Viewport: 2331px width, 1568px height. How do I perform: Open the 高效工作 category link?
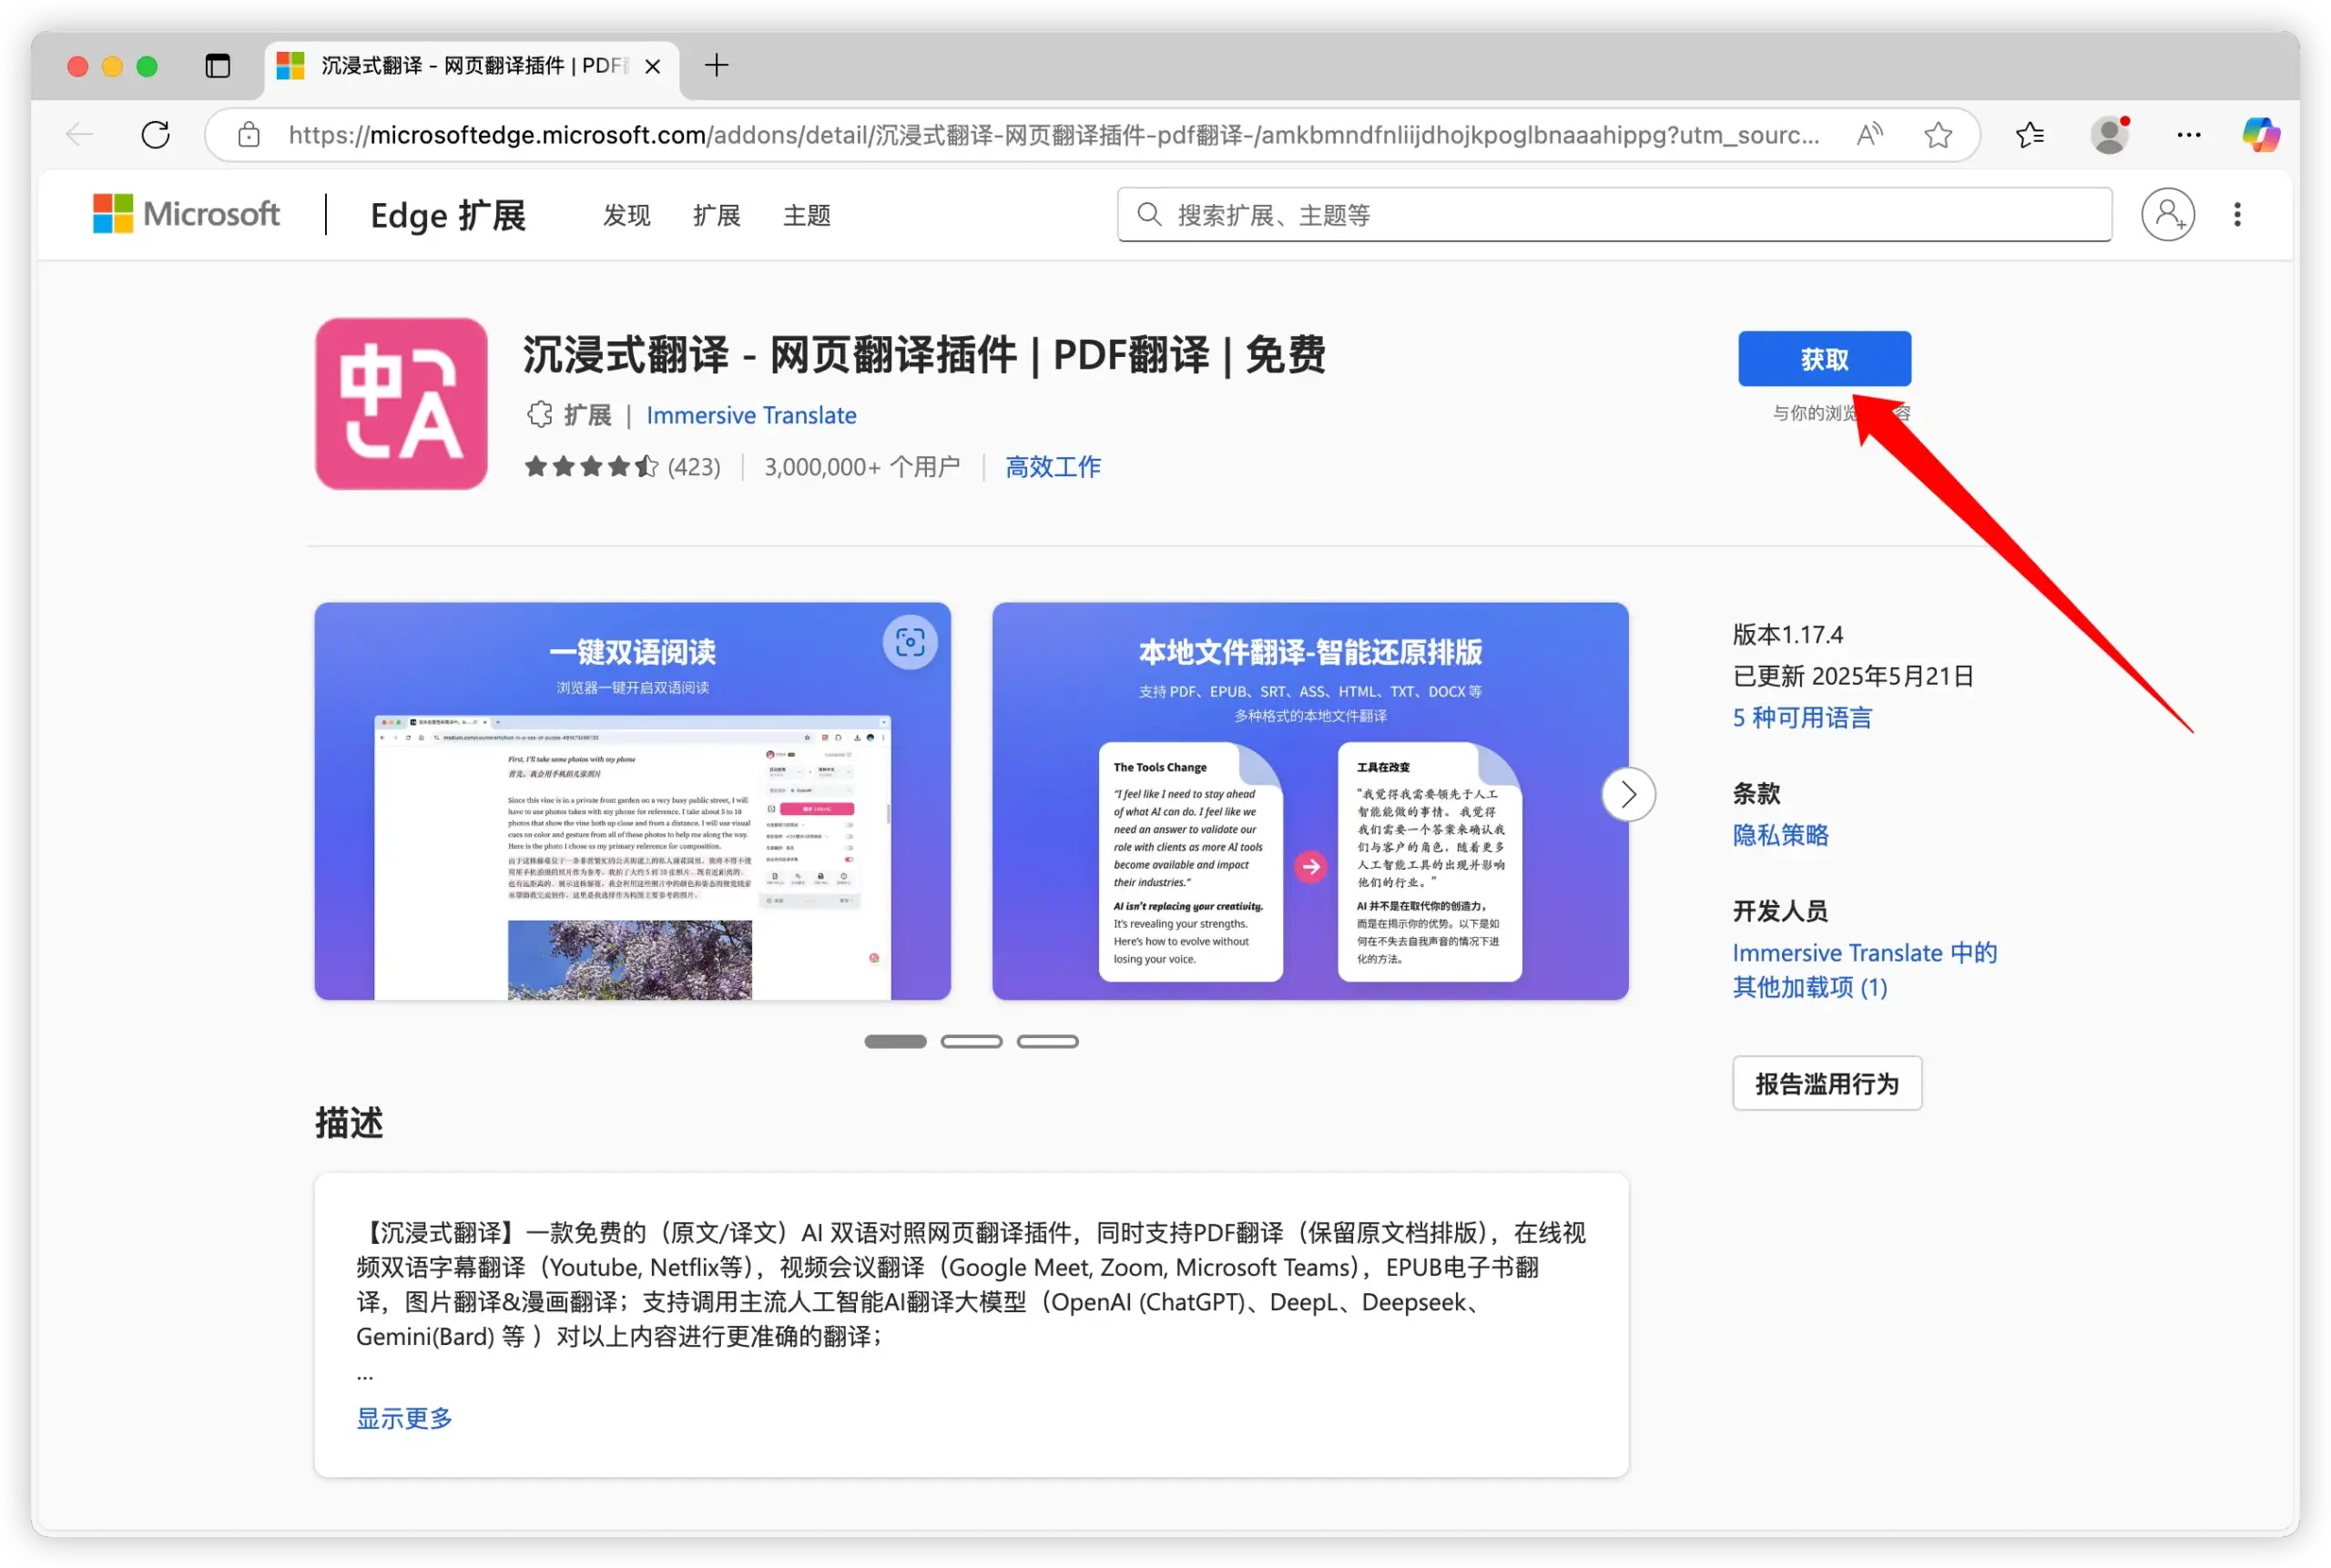(x=1053, y=467)
